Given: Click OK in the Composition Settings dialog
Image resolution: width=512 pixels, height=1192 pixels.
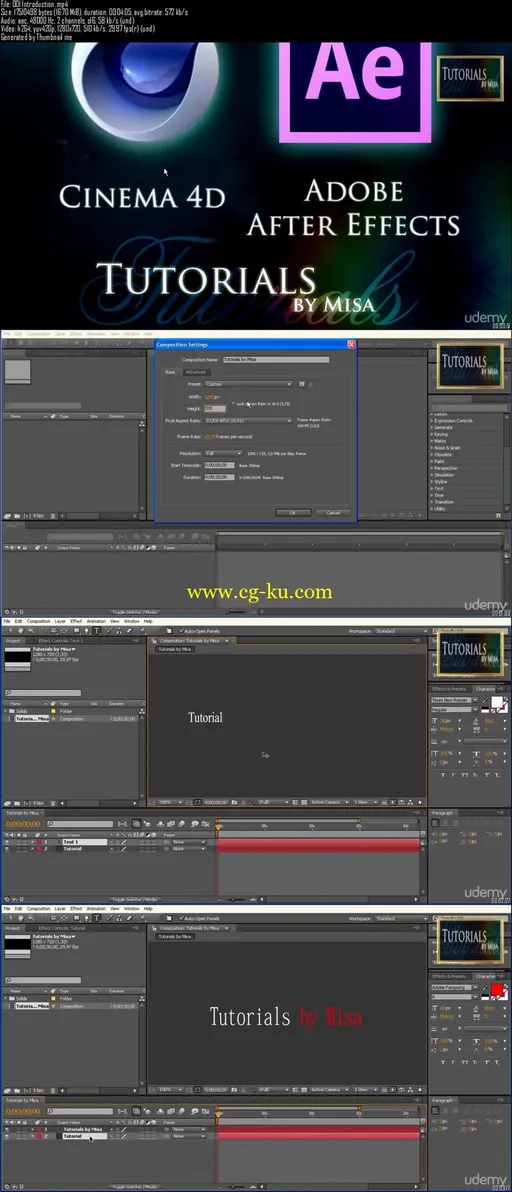Looking at the screenshot, I should 293,513.
